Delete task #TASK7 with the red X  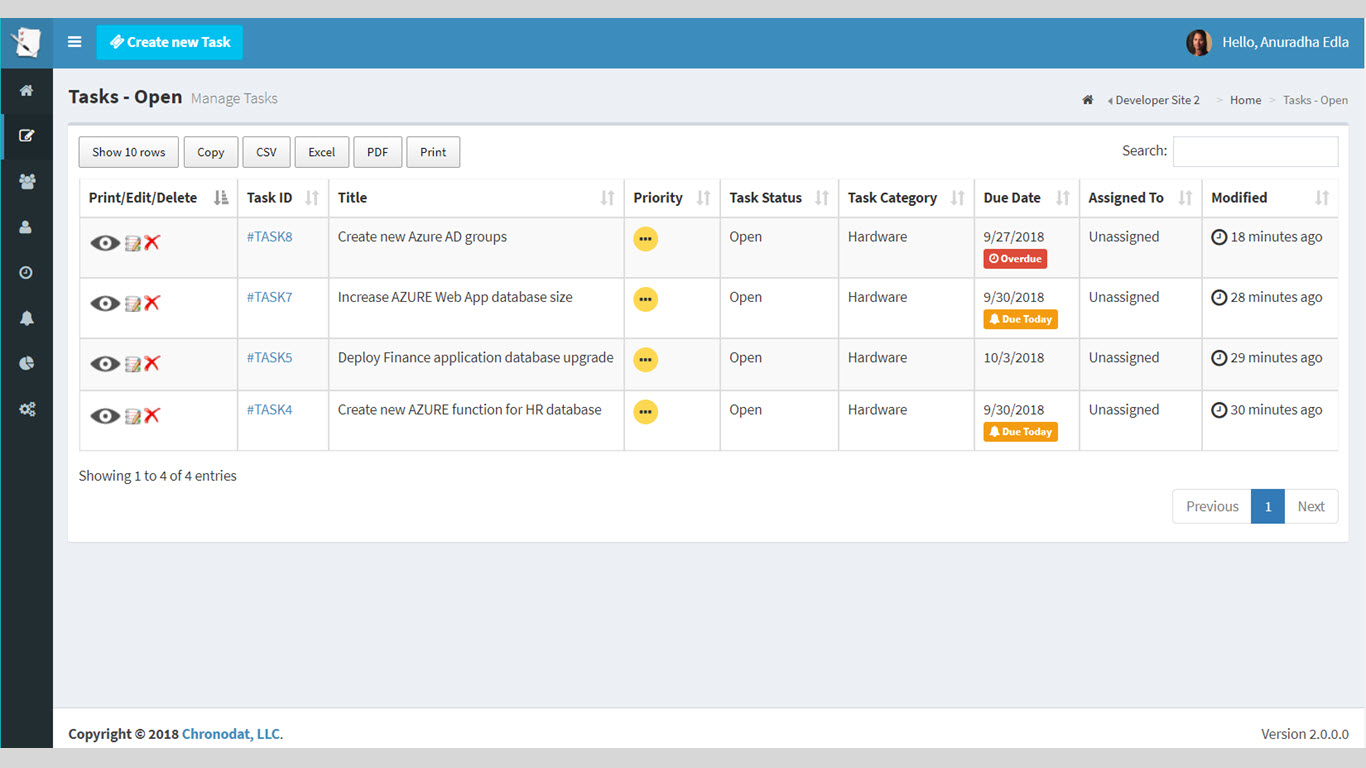152,302
